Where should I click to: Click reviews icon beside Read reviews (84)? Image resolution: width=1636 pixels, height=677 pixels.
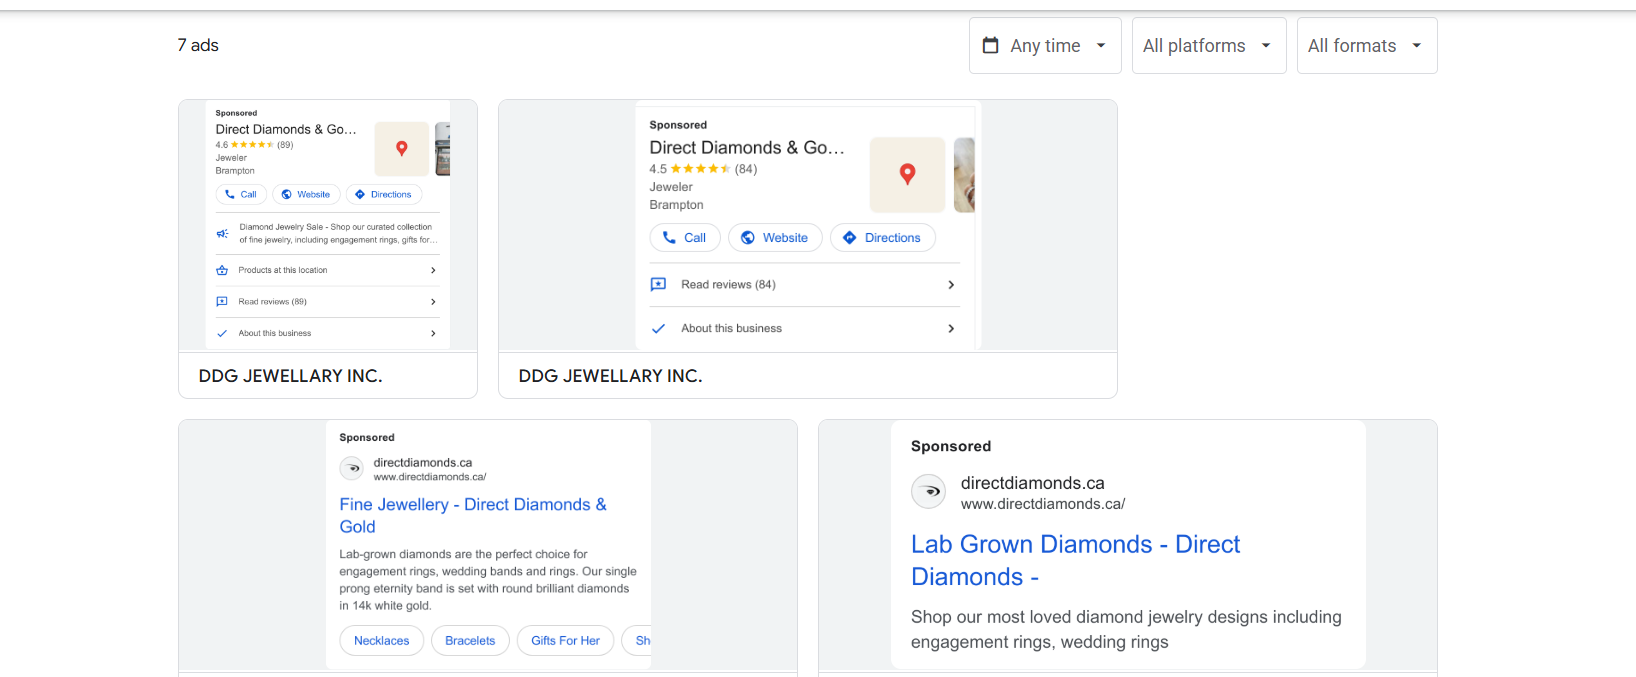pos(658,285)
